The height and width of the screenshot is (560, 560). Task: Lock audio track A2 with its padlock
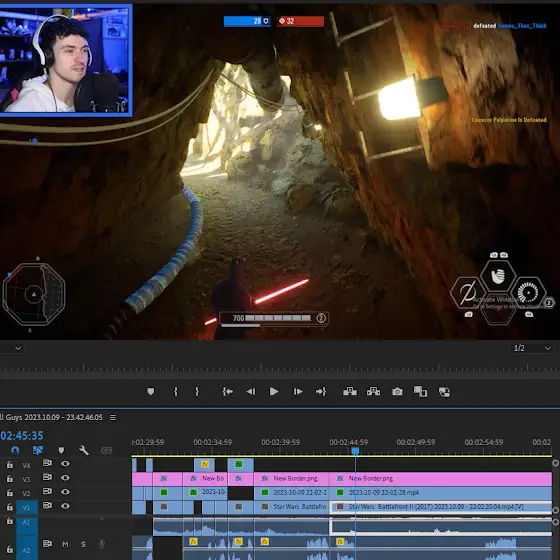pos(10,550)
